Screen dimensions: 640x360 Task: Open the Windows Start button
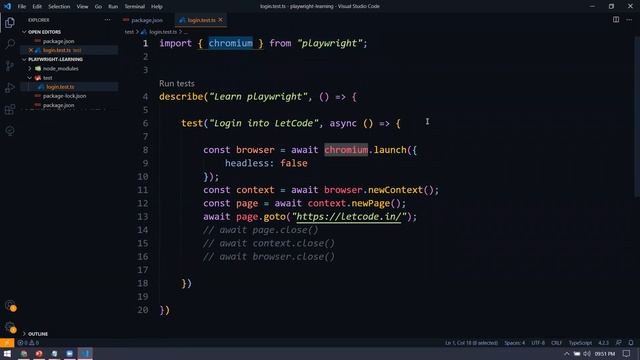[7, 353]
